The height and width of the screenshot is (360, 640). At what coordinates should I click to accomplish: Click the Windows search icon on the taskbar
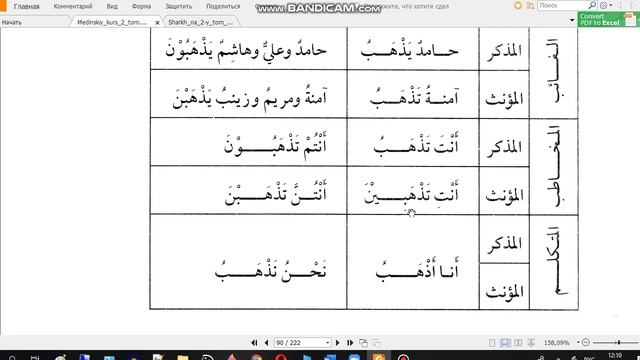(12, 358)
